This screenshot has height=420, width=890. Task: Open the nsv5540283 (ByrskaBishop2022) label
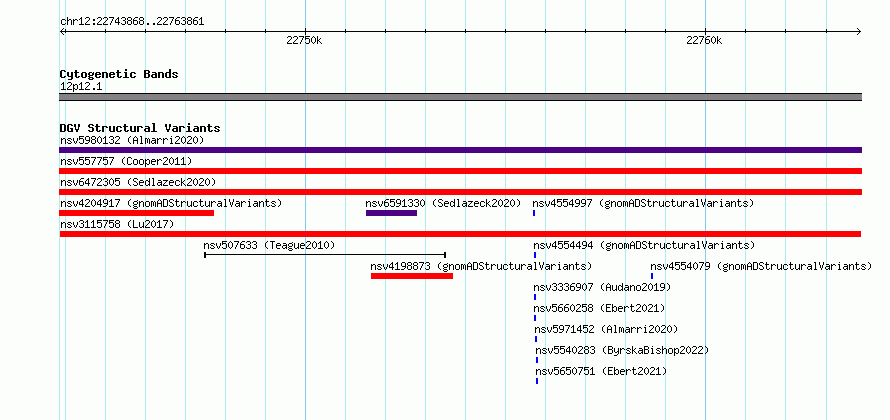pos(622,350)
